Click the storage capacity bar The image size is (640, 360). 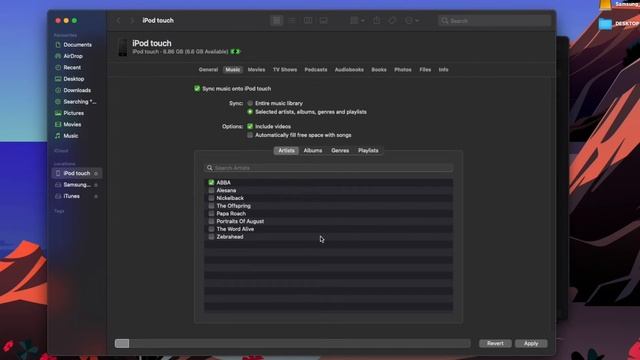click(293, 344)
